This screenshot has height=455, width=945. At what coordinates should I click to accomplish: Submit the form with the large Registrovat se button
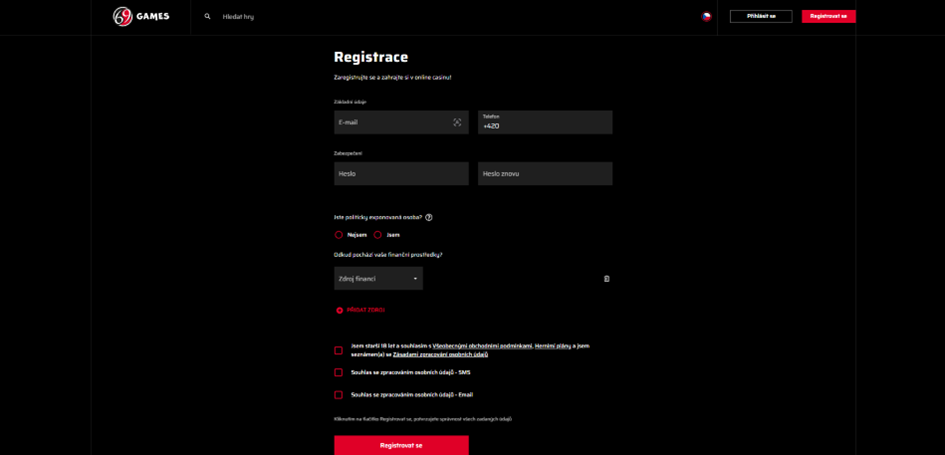tap(401, 445)
